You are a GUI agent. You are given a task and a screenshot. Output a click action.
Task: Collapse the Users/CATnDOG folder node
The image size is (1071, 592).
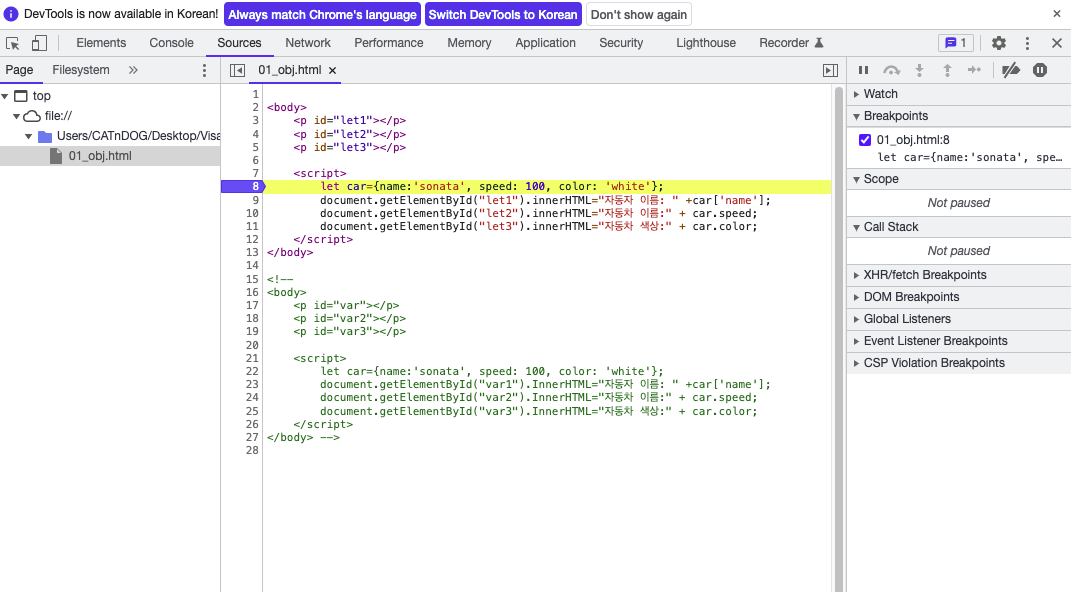pyautogui.click(x=29, y=136)
